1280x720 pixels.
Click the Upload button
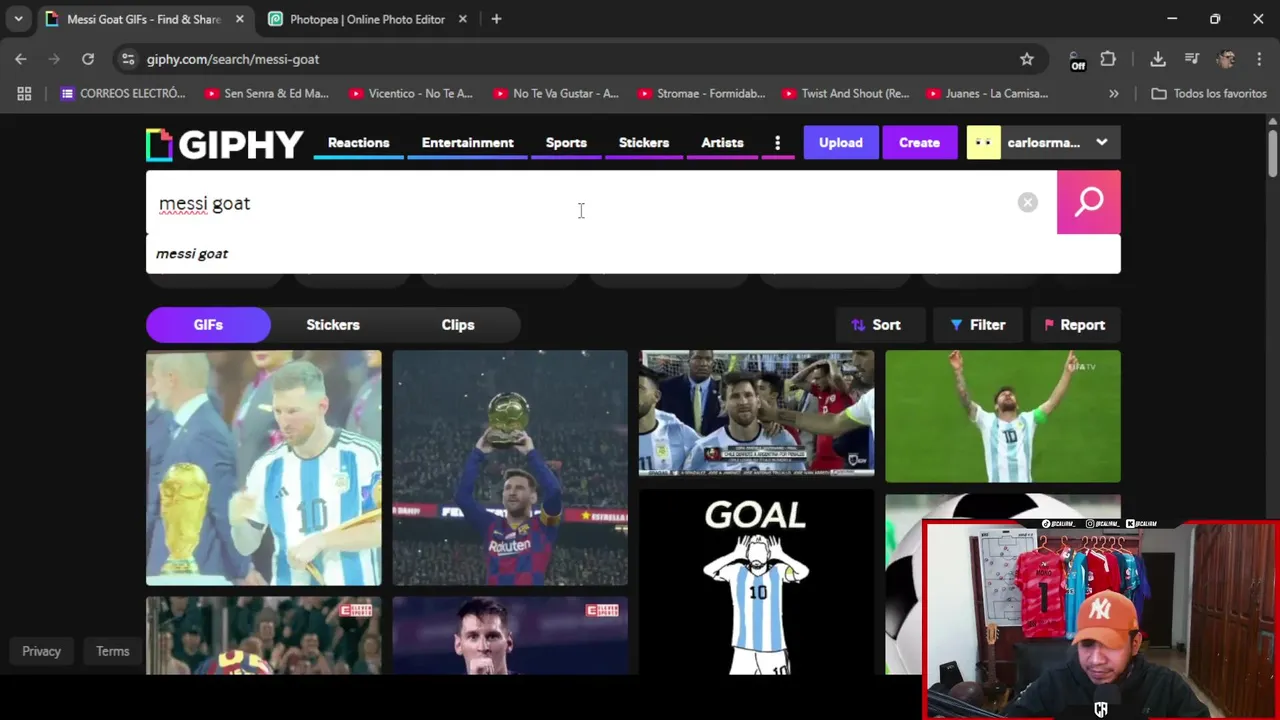(840, 142)
